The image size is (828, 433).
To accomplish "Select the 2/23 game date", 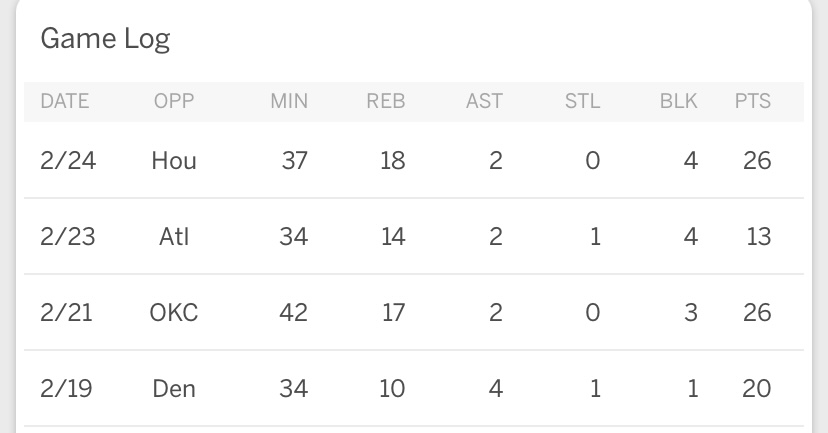I will [66, 237].
